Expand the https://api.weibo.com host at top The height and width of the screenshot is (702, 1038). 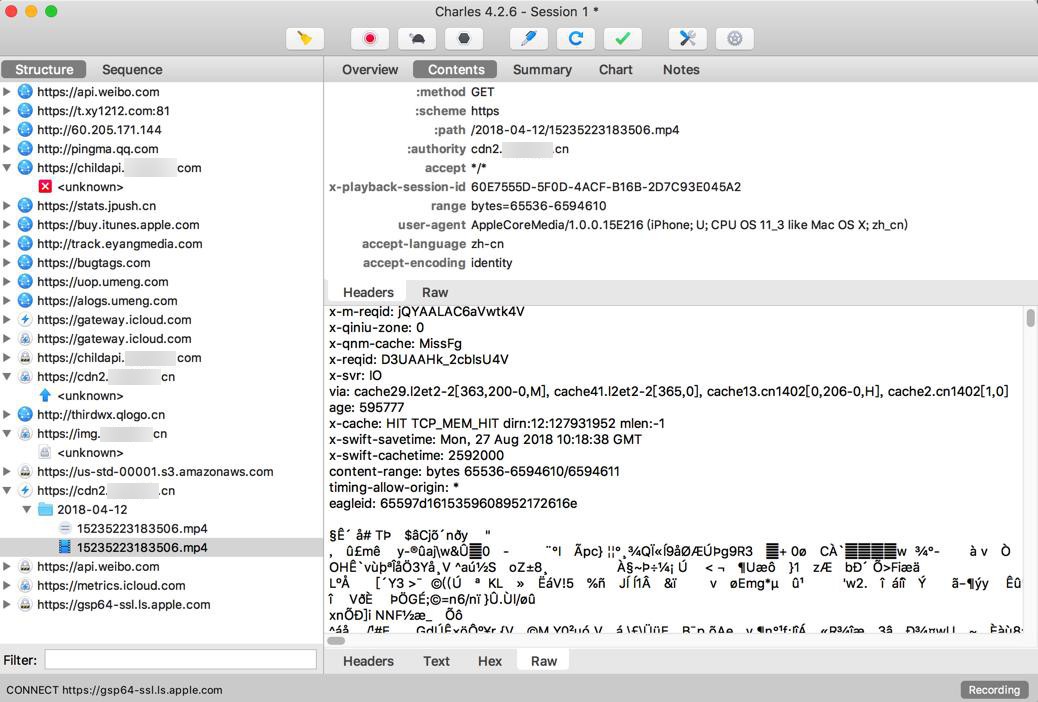(8, 92)
